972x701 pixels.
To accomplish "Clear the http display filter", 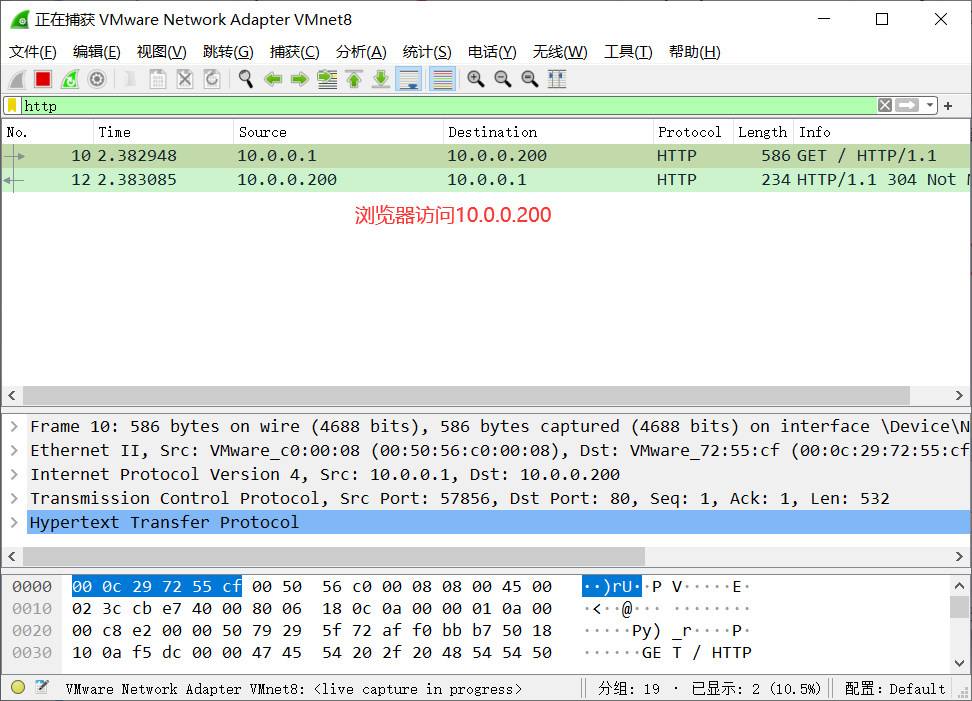I will (885, 105).
